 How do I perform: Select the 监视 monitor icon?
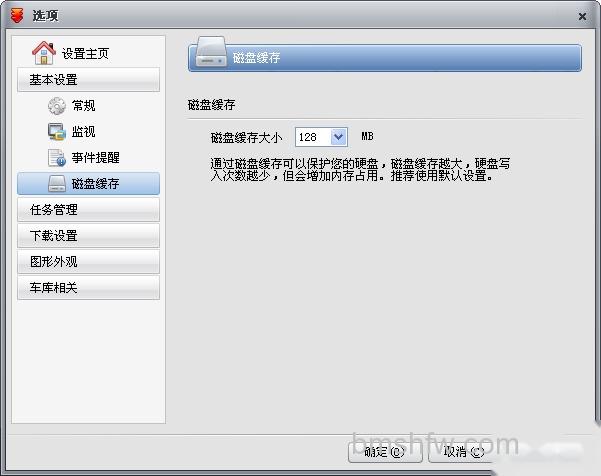tap(57, 132)
